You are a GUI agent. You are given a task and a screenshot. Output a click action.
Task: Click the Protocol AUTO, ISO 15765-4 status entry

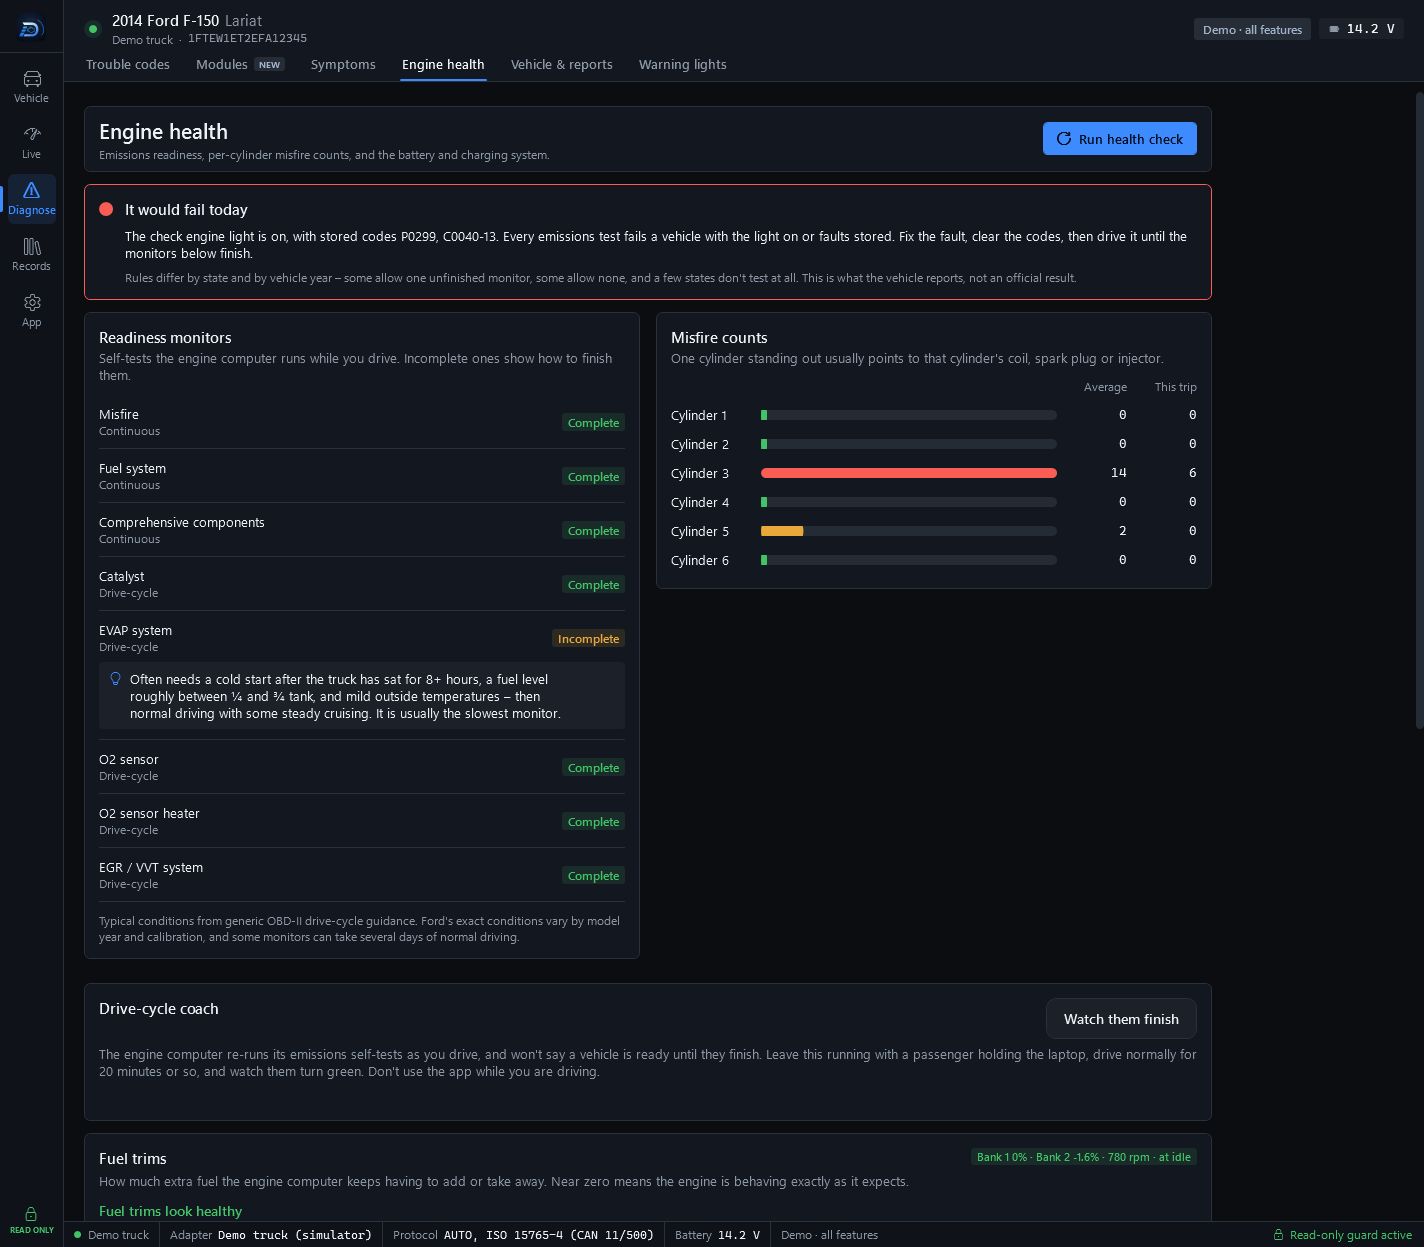(x=523, y=1235)
